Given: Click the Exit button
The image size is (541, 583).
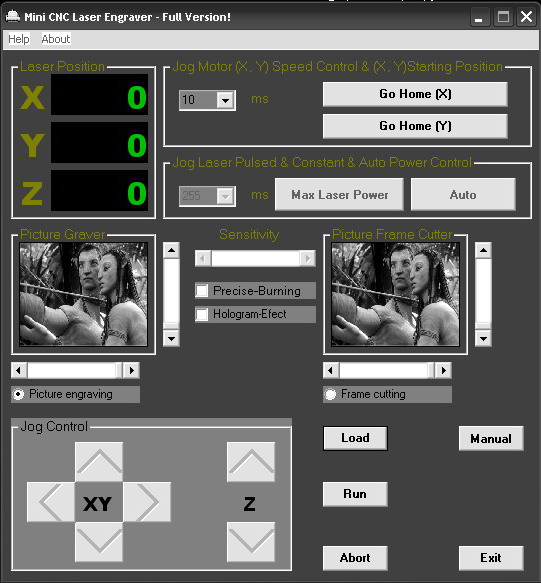Looking at the screenshot, I should (x=491, y=558).
